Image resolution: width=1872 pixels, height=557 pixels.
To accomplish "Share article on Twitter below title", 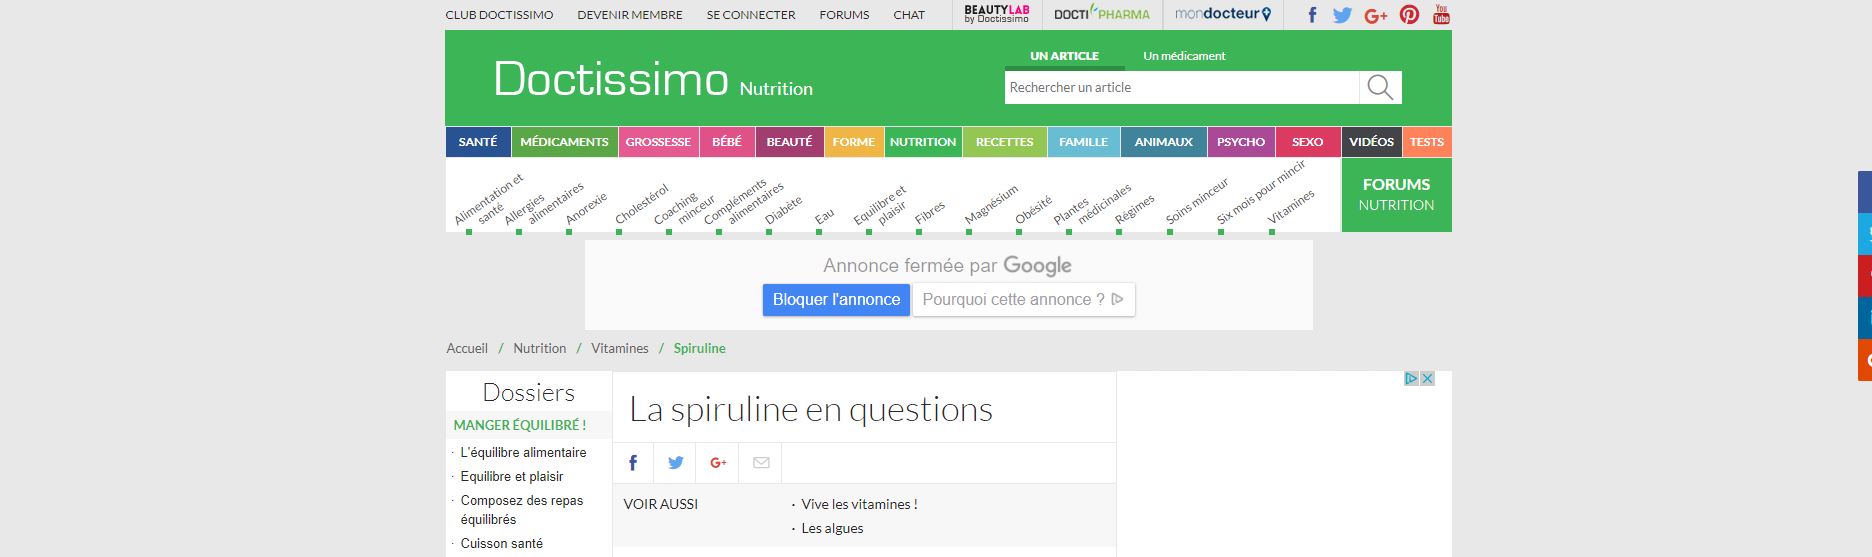I will 676,462.
